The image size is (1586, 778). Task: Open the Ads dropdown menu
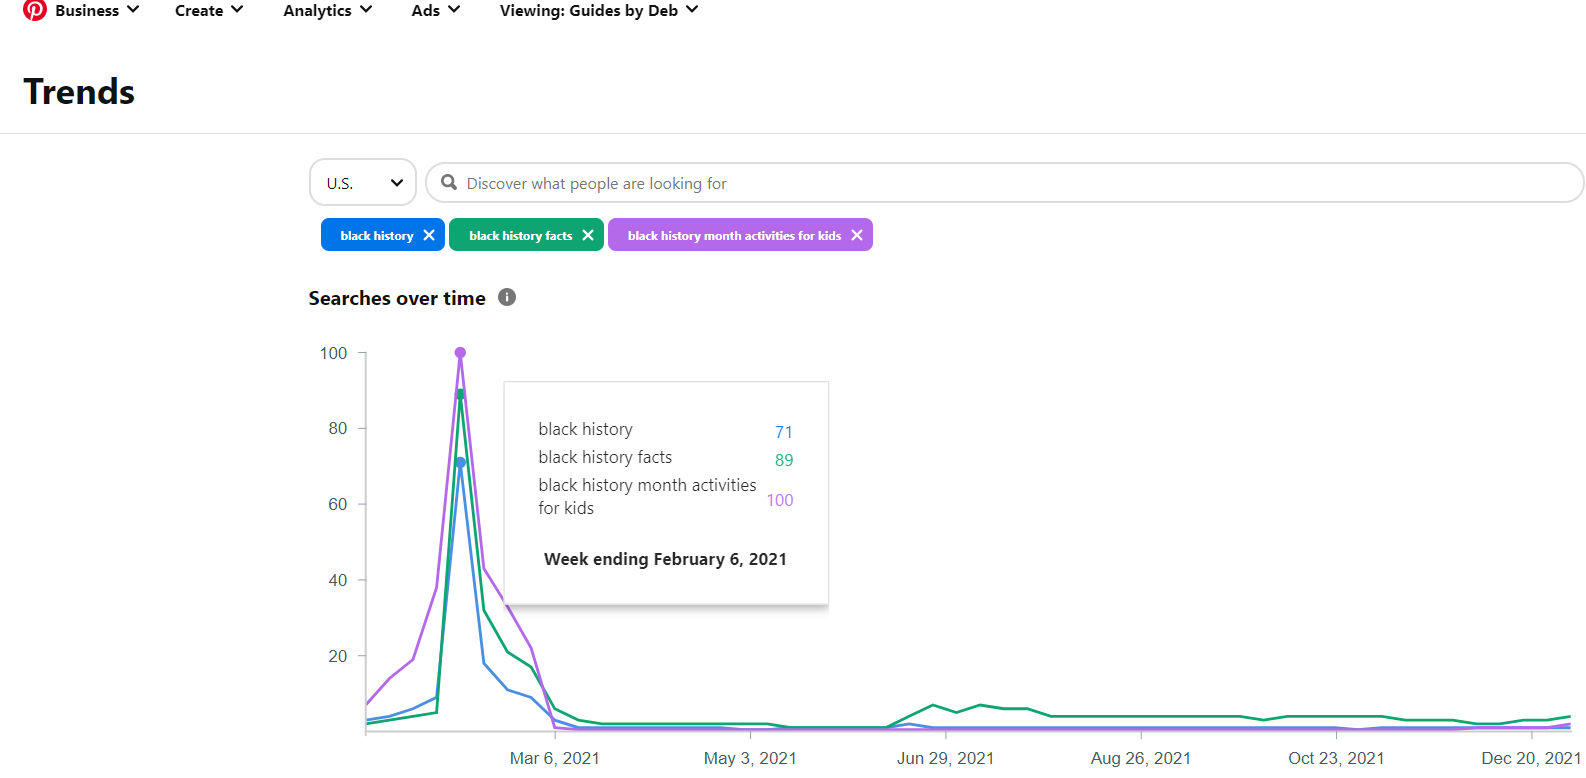point(436,10)
